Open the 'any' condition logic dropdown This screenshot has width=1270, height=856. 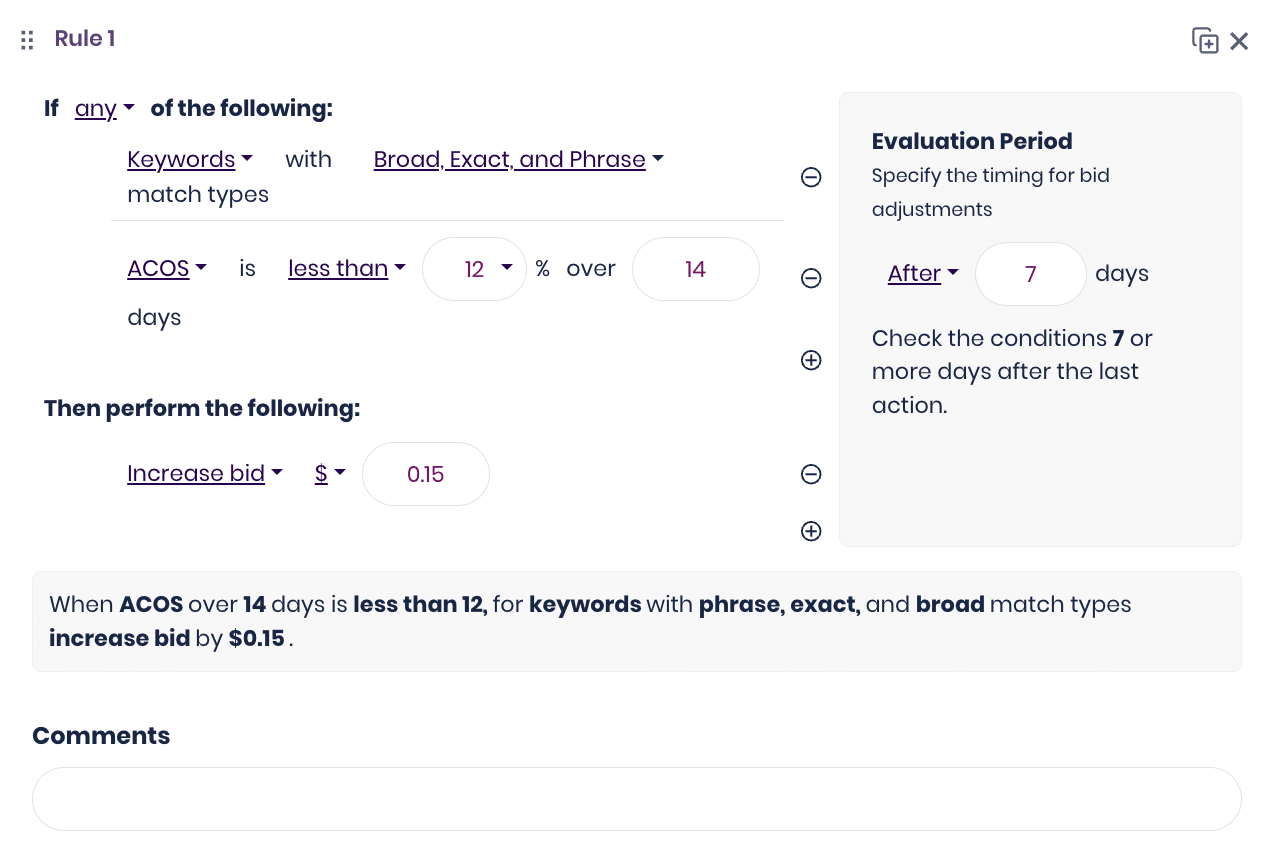click(105, 108)
